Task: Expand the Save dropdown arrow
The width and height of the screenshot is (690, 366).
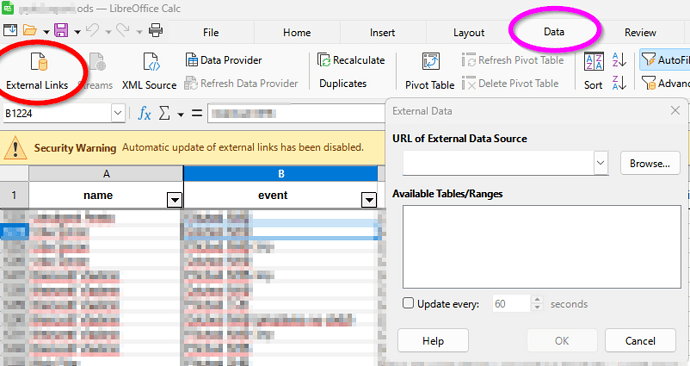Action: click(x=77, y=32)
